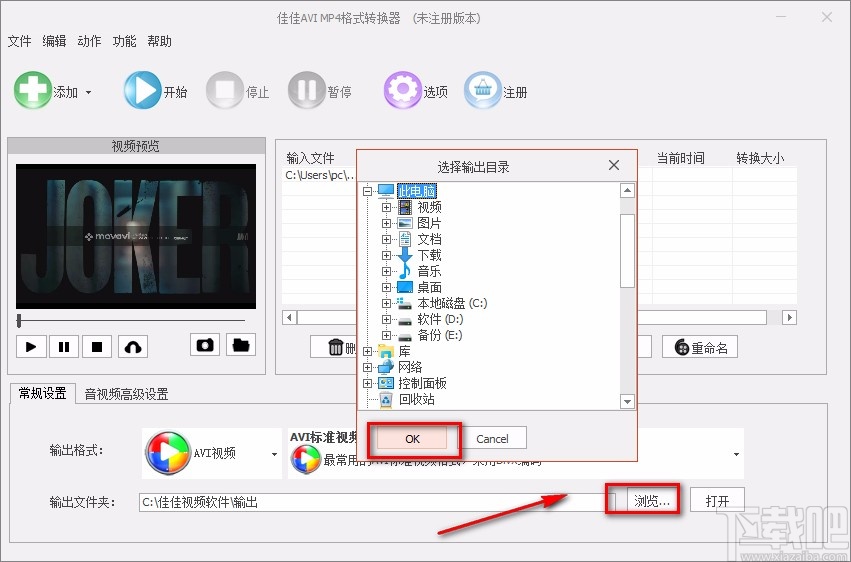
Task: Expand the 视频 folder node
Action: (386, 207)
